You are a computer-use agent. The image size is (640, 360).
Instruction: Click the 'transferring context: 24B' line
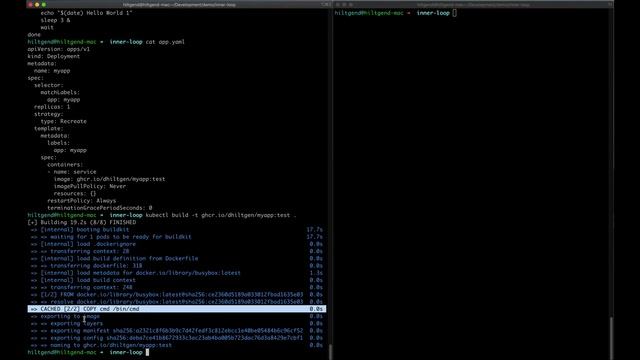[x=81, y=287]
